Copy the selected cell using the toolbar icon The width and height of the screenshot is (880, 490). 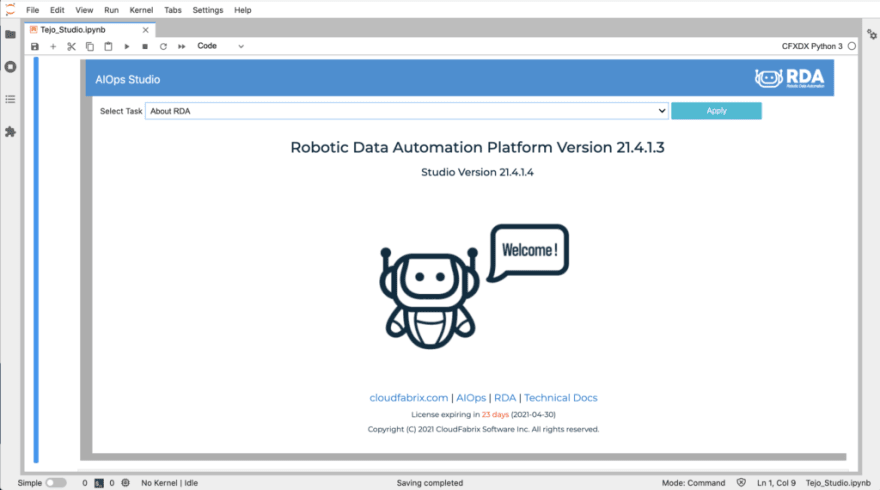90,47
